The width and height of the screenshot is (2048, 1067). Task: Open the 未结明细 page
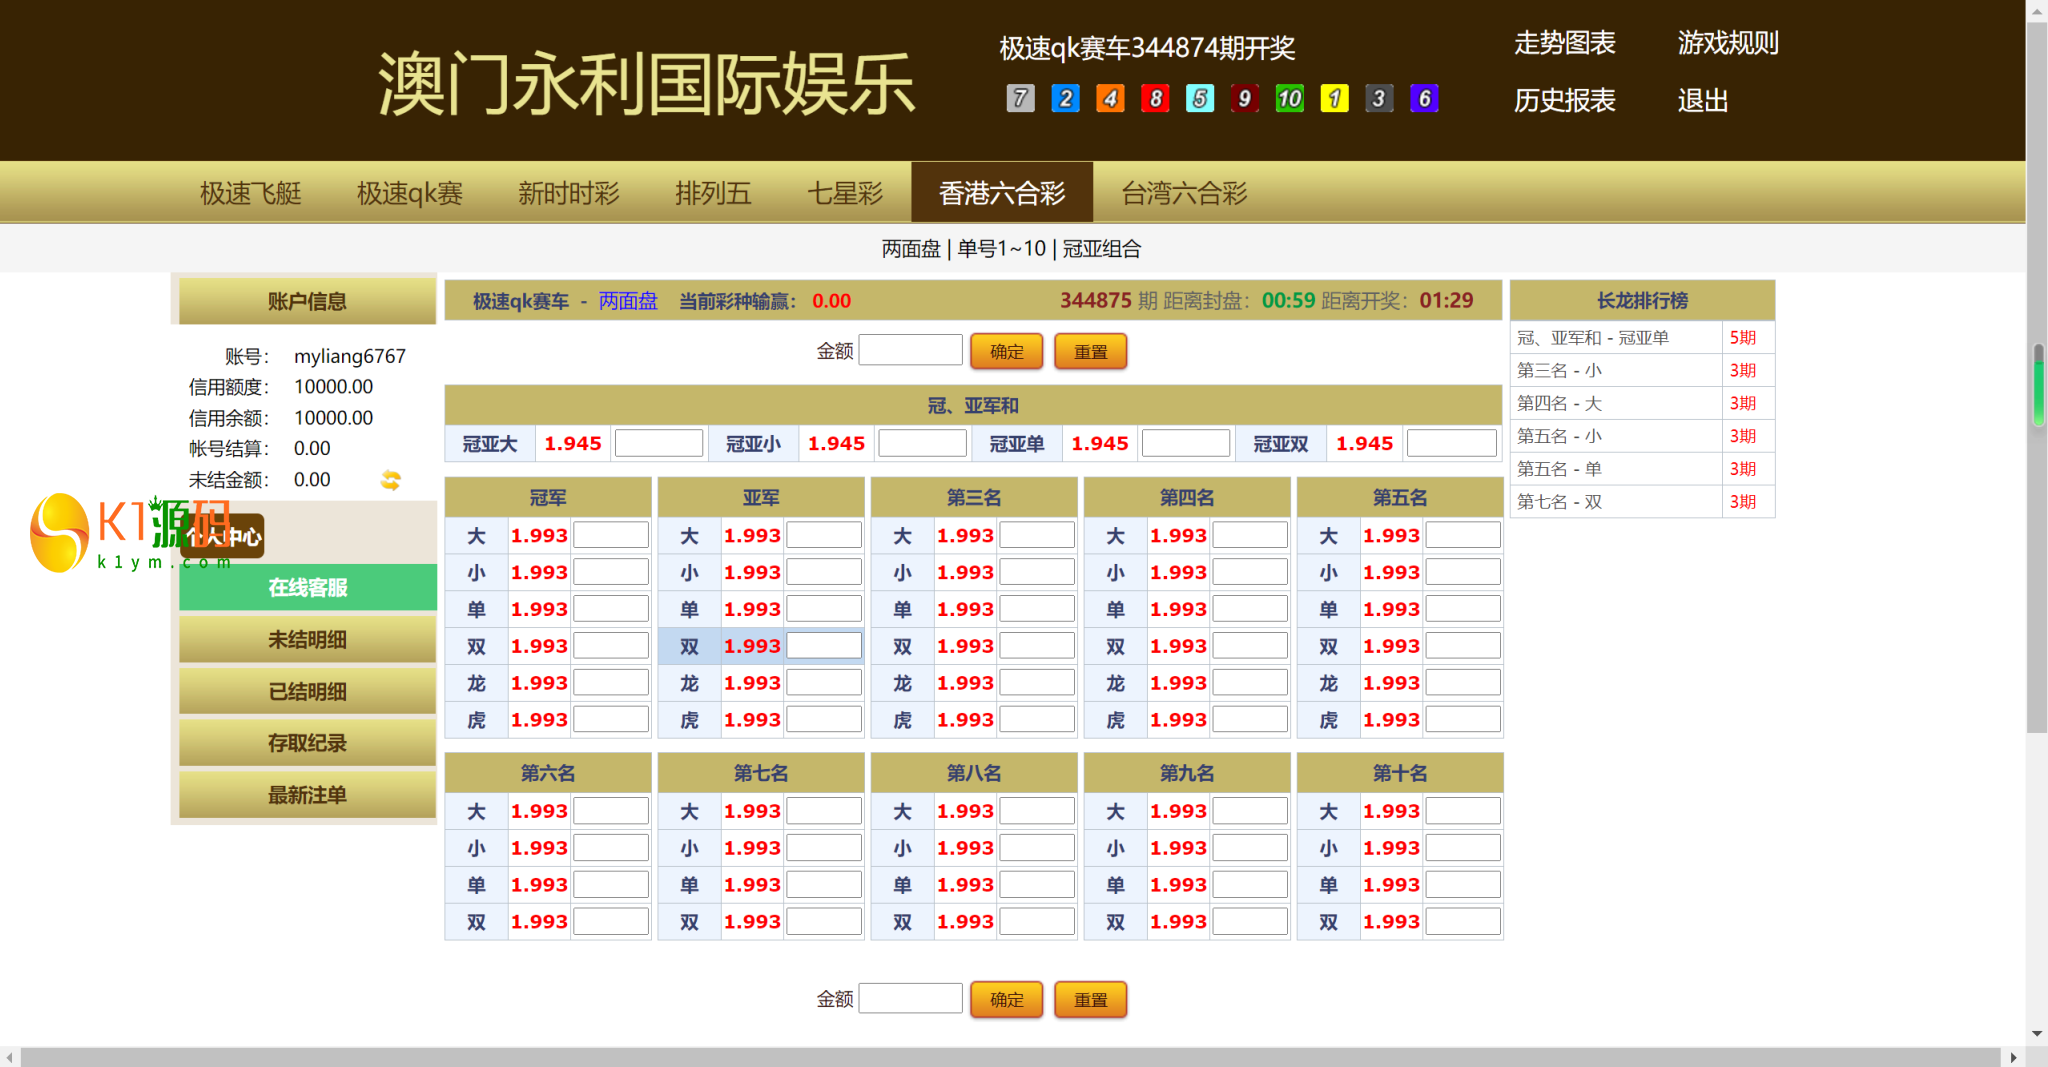coord(308,640)
